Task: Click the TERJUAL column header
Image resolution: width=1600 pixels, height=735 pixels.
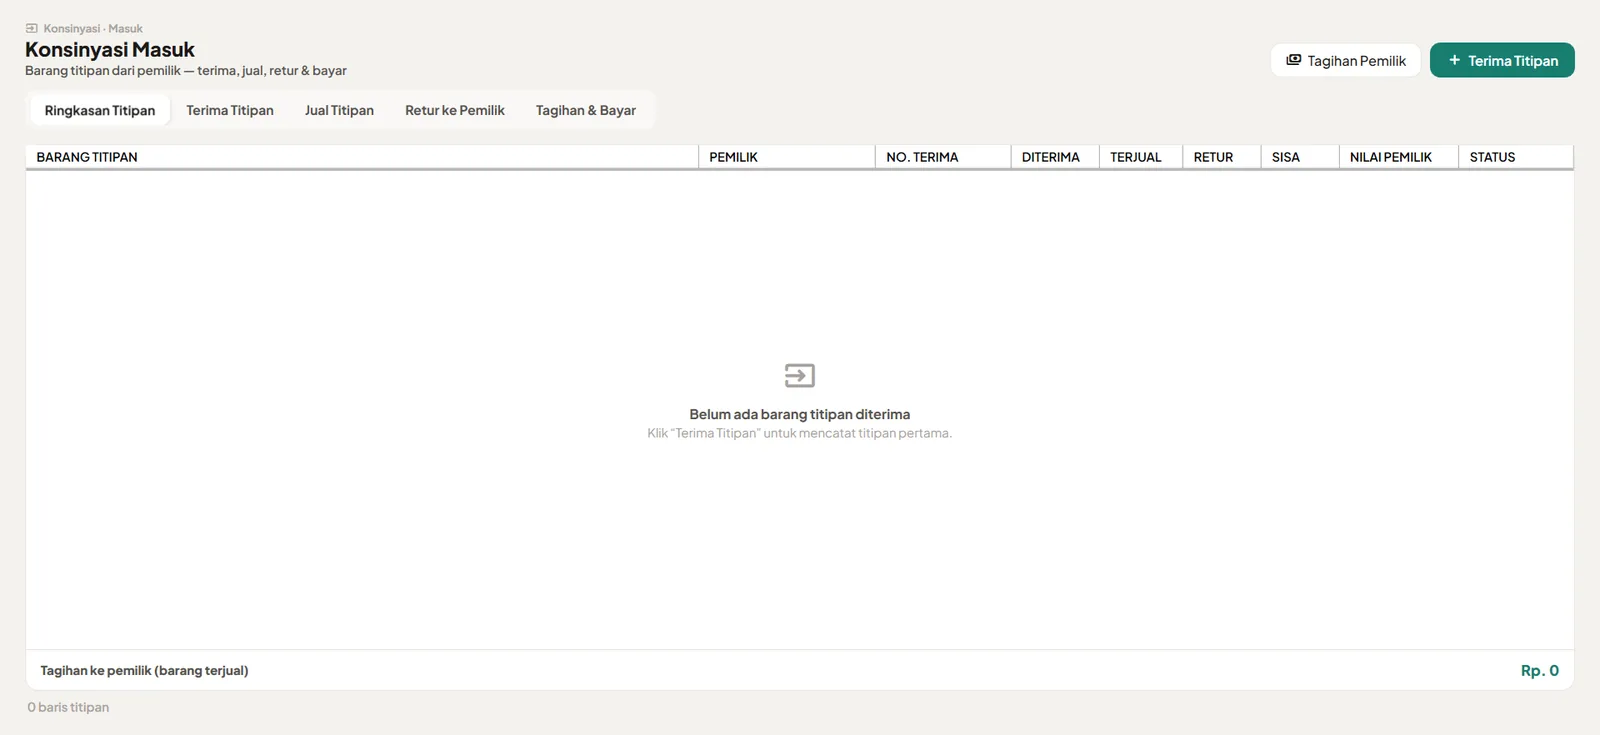Action: point(1141,157)
